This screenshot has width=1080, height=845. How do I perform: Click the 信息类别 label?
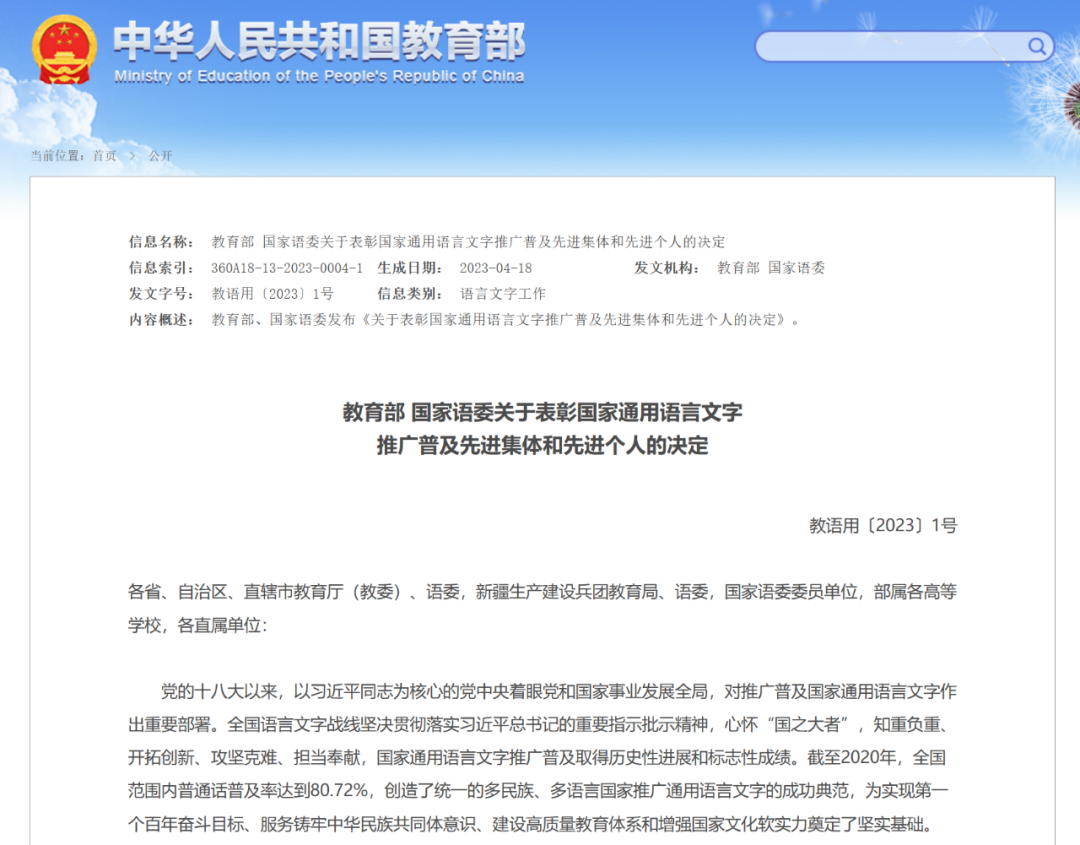click(x=409, y=294)
